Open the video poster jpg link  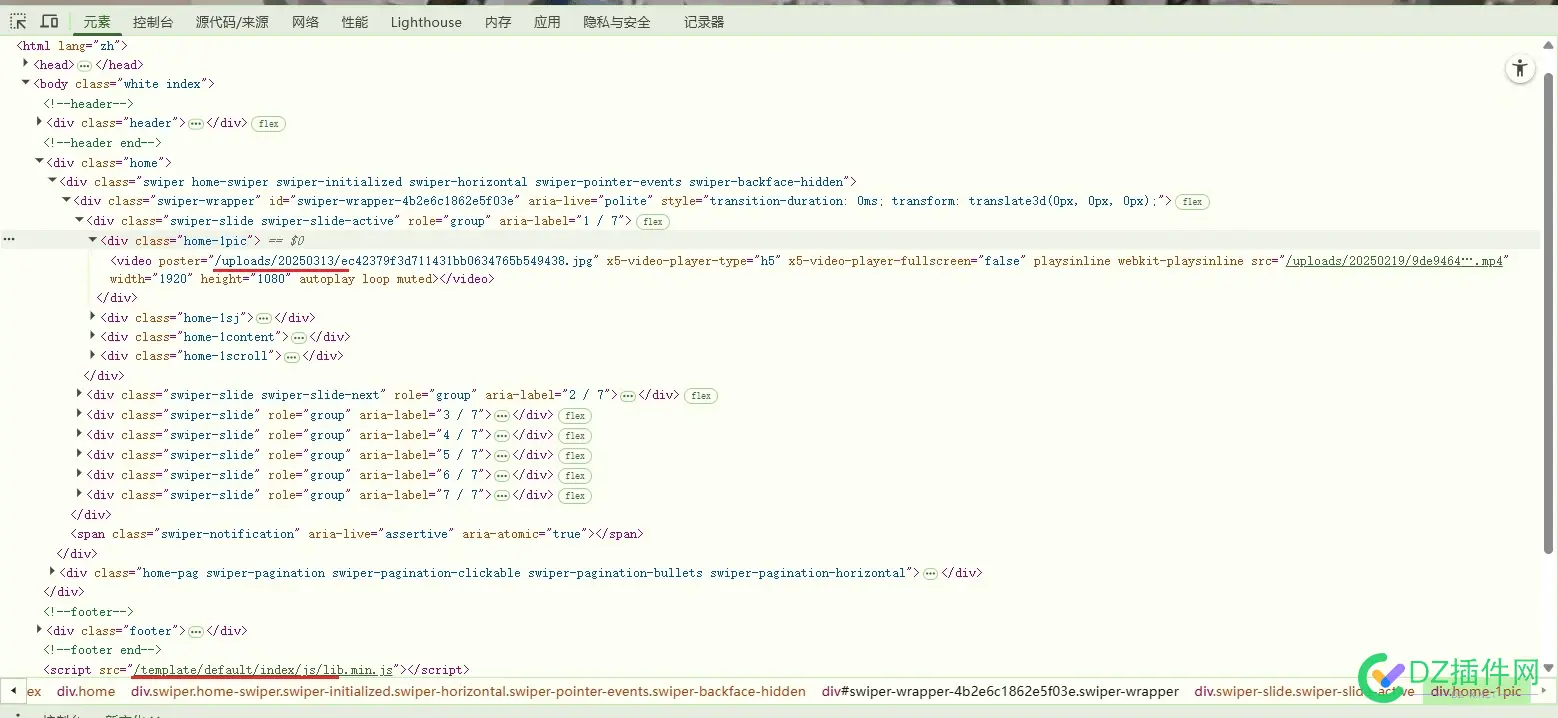[405, 260]
